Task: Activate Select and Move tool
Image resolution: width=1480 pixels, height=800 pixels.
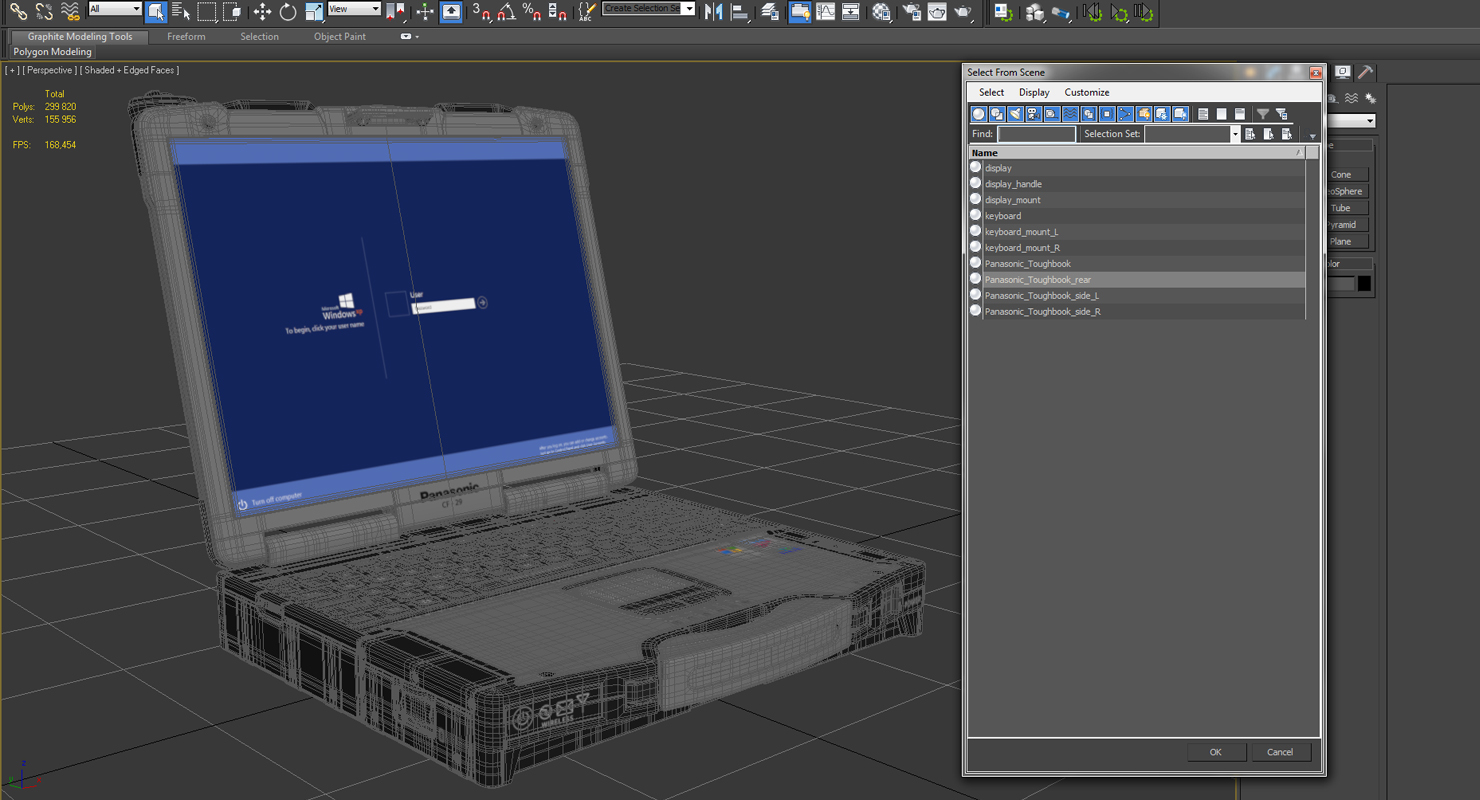Action: 262,11
